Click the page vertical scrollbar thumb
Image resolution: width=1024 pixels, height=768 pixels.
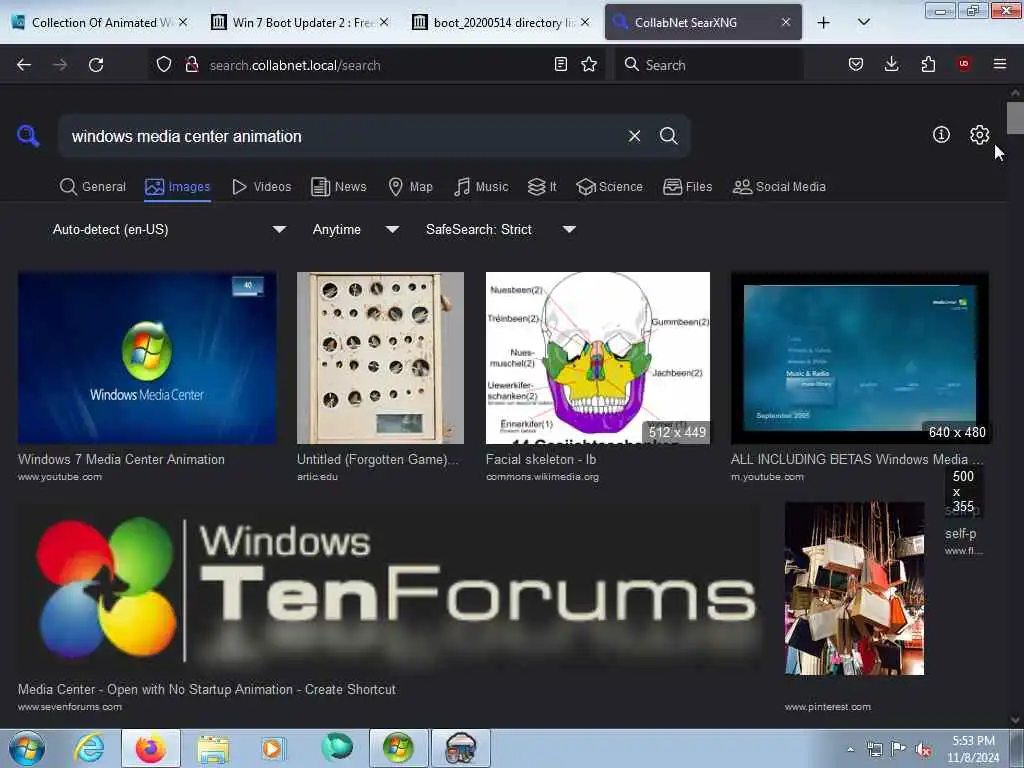[1015, 118]
